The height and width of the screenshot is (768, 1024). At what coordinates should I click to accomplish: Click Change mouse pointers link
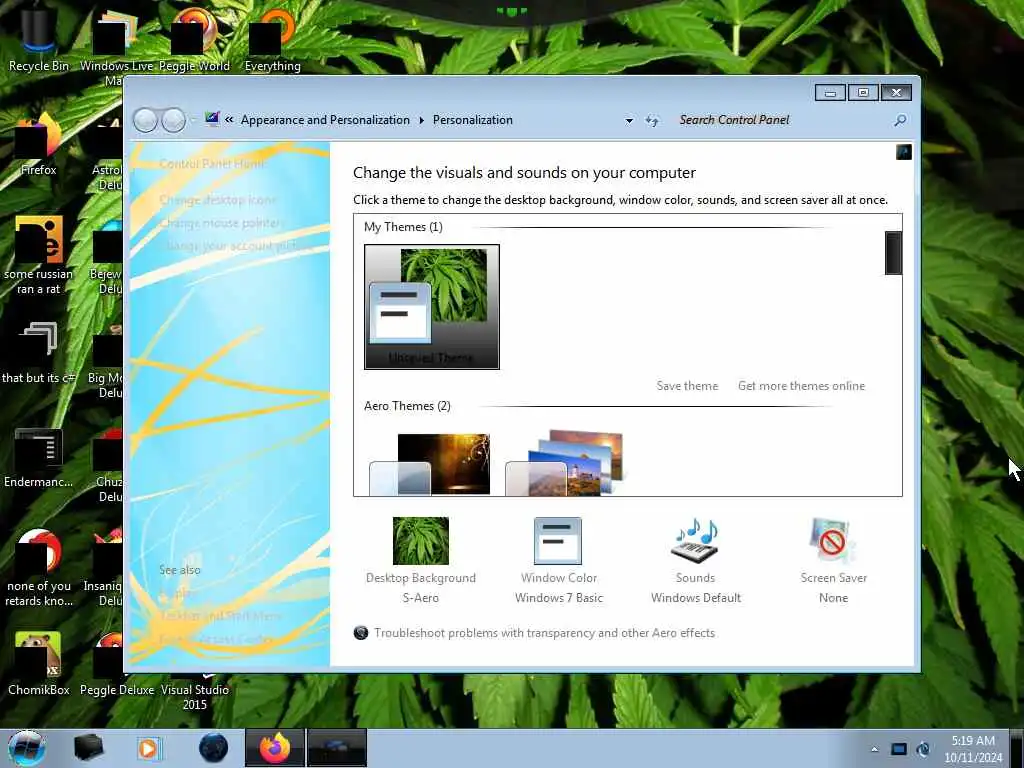221,223
